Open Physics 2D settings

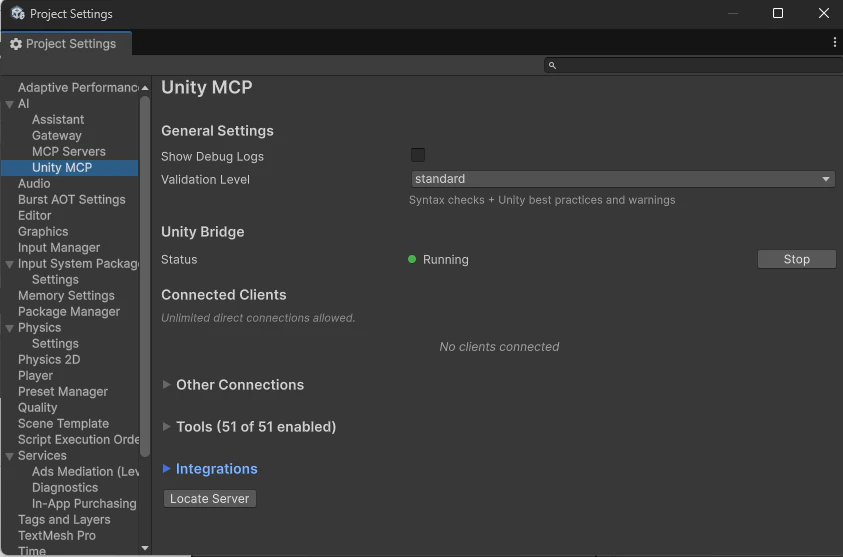49,360
